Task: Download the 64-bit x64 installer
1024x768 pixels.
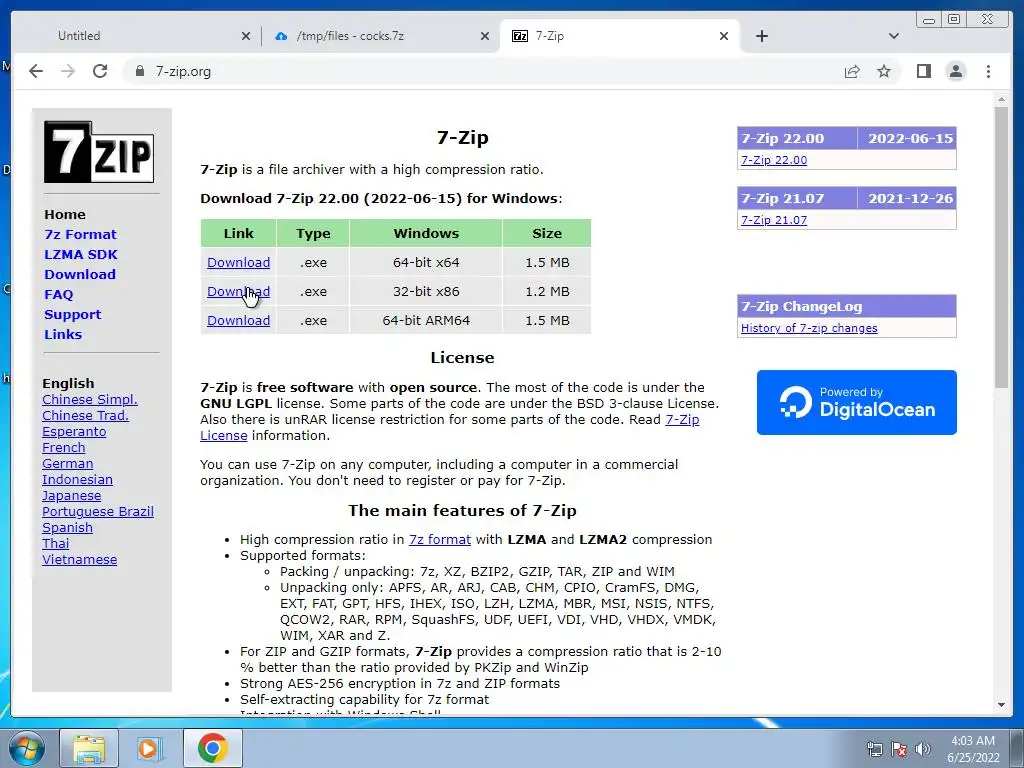Action: (238, 263)
